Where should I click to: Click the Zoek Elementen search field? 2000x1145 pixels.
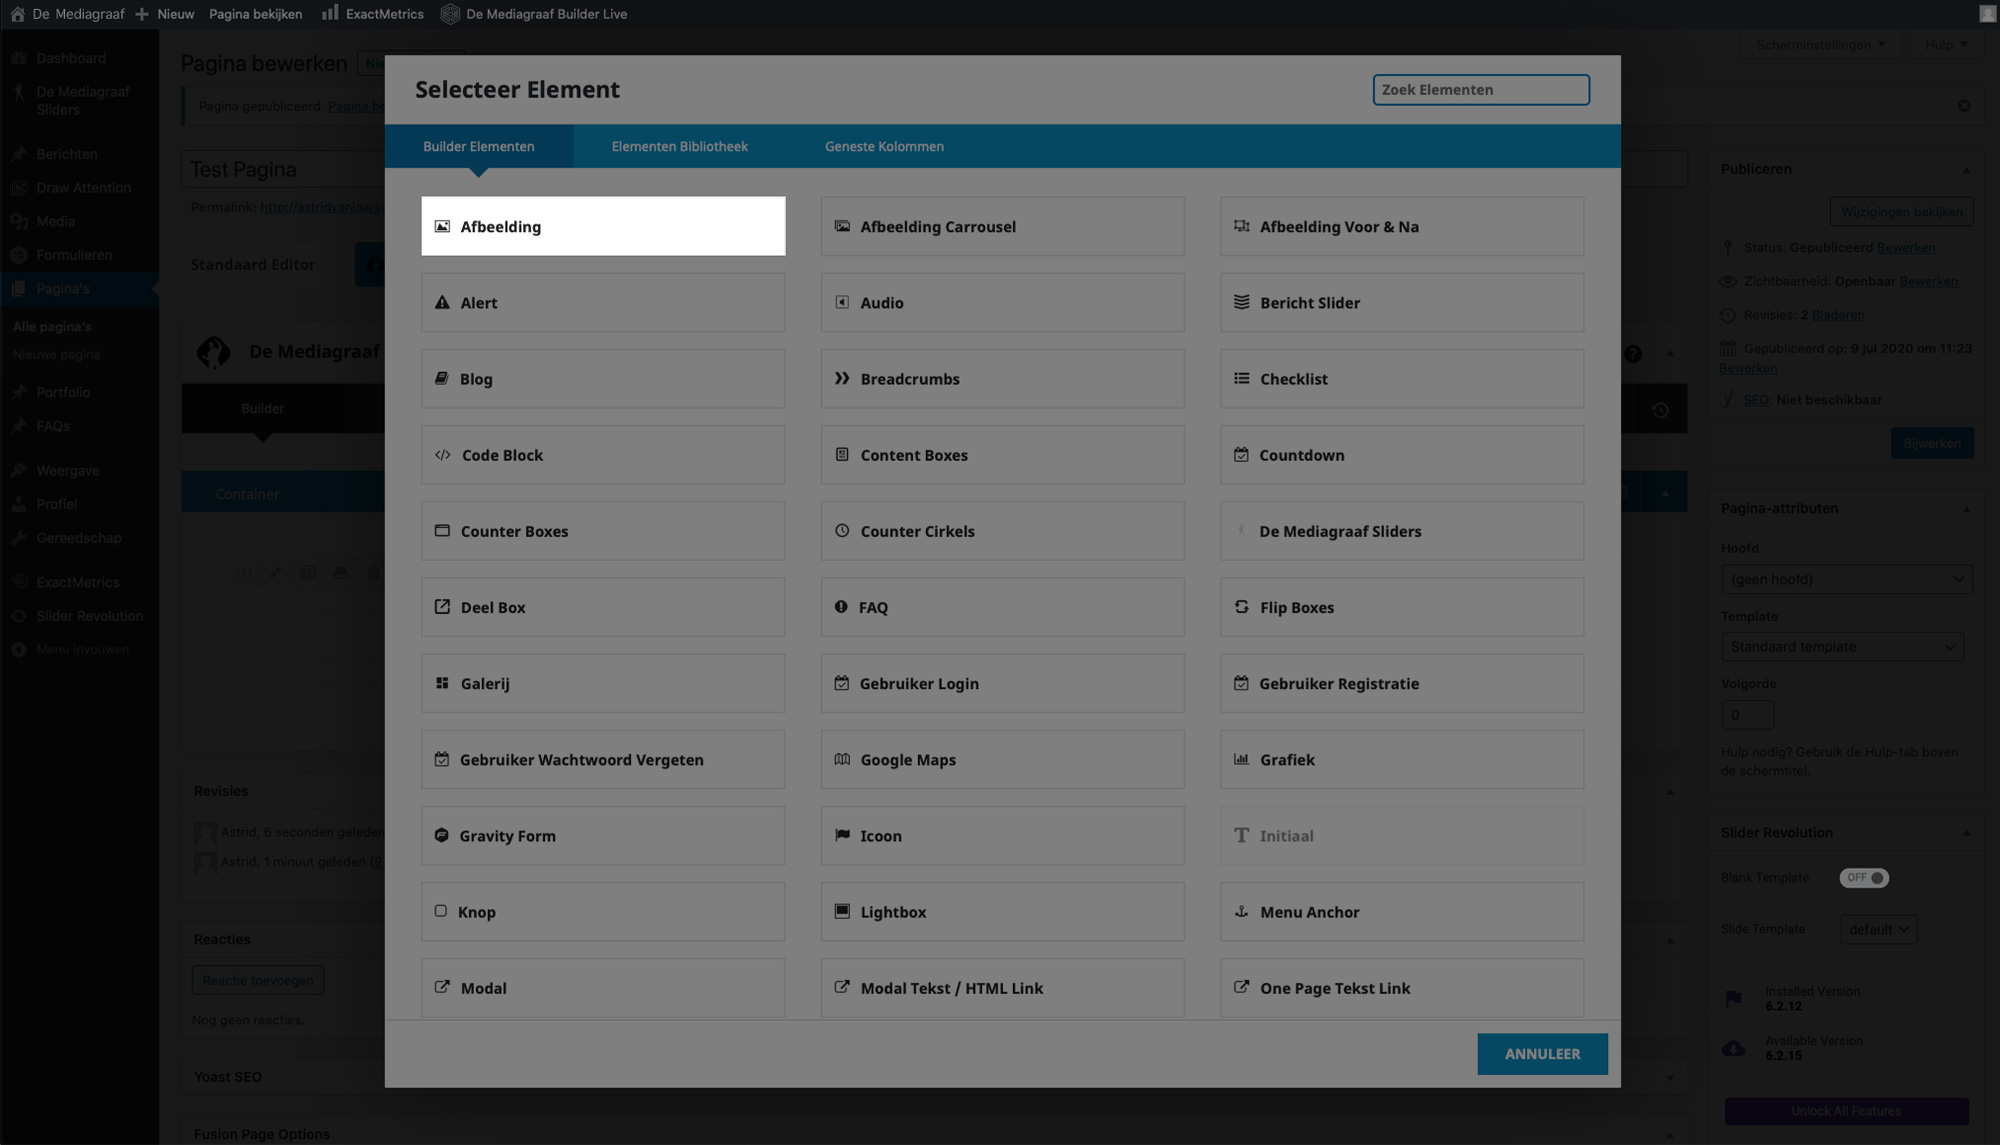pyautogui.click(x=1480, y=90)
